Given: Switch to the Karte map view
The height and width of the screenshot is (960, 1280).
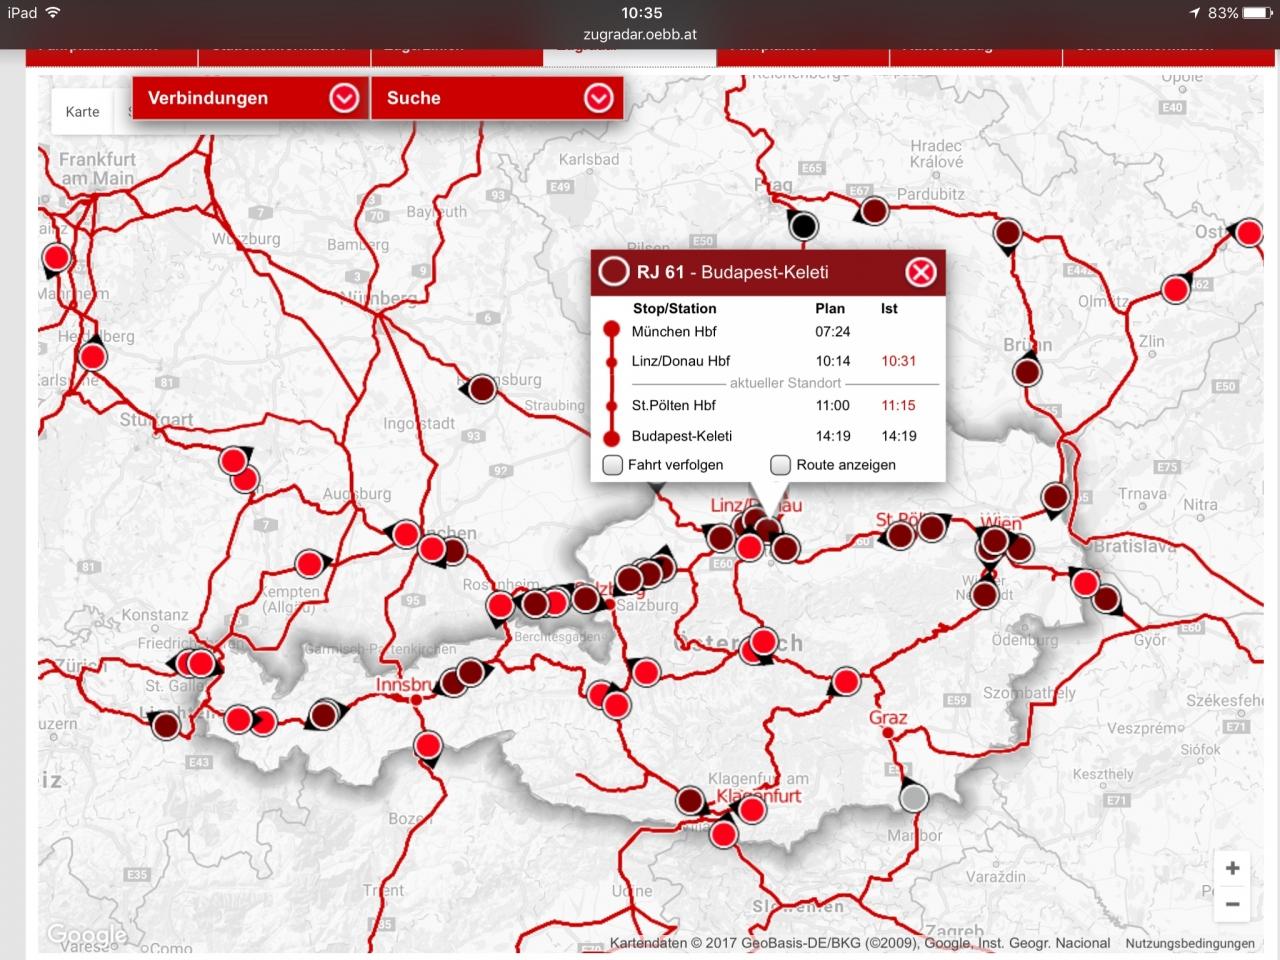Looking at the screenshot, I should click(x=82, y=112).
